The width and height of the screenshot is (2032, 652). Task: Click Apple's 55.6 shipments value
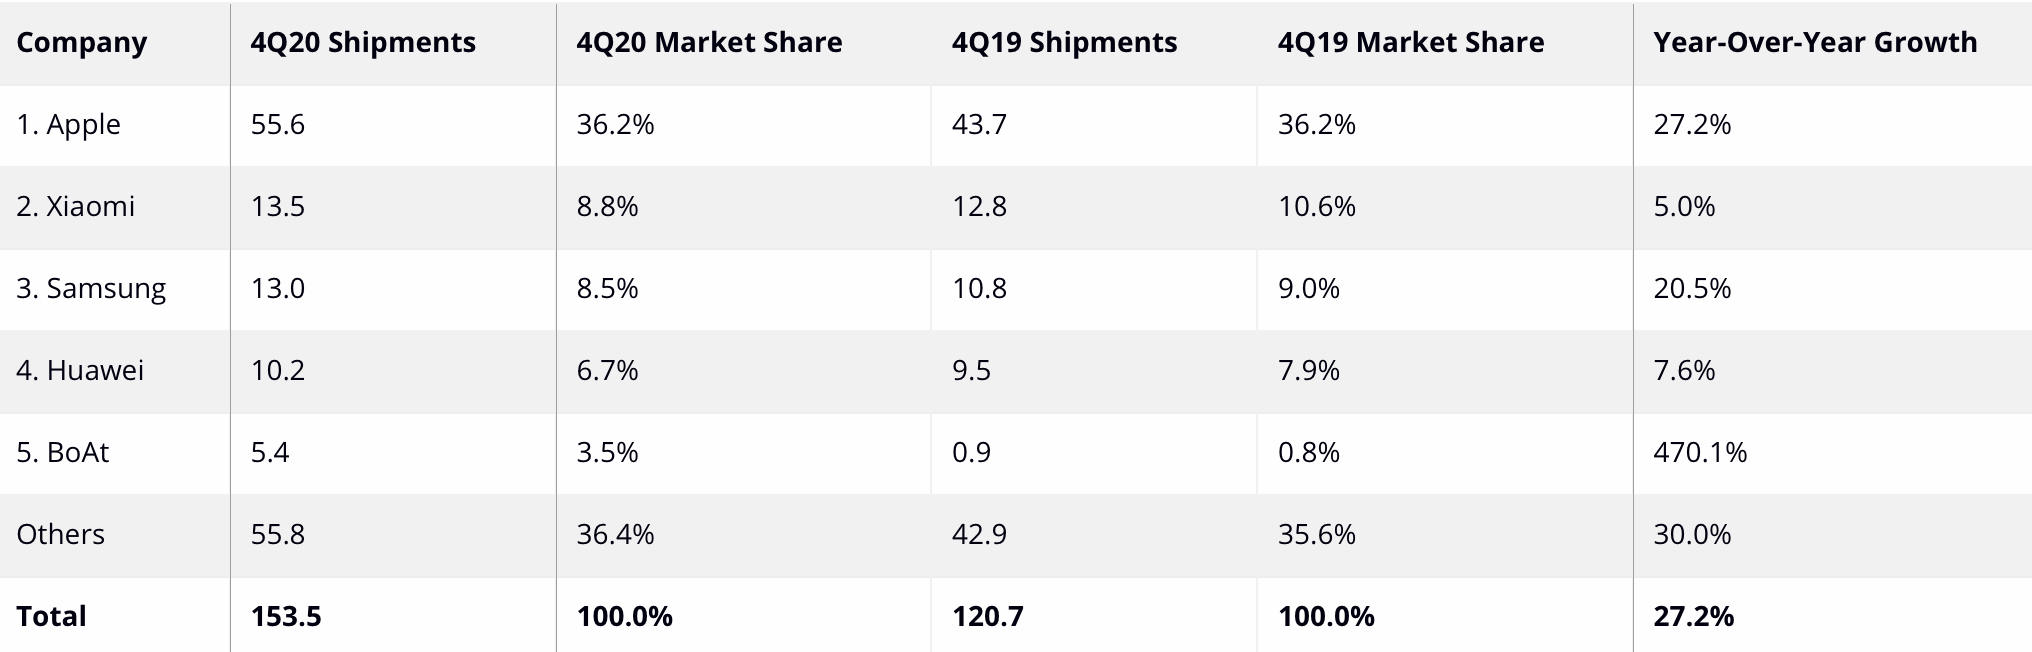pos(277,124)
